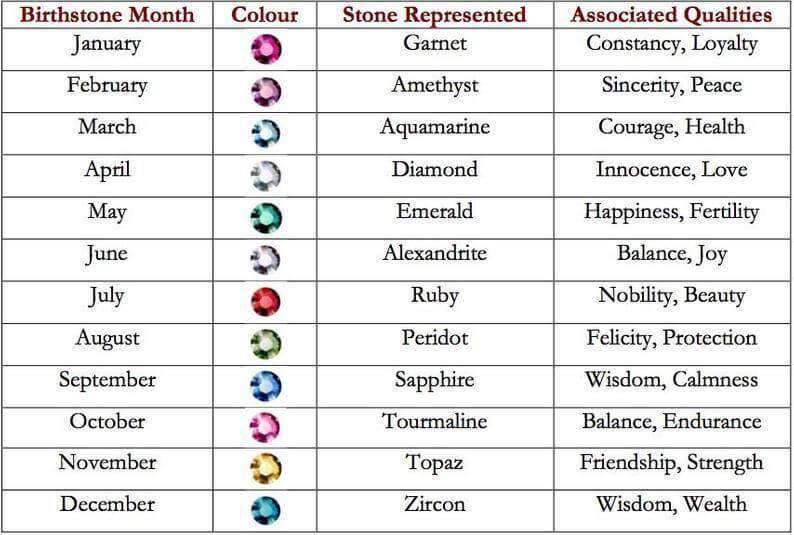Select the December zircon teal gem
This screenshot has width=794, height=535.
click(266, 510)
